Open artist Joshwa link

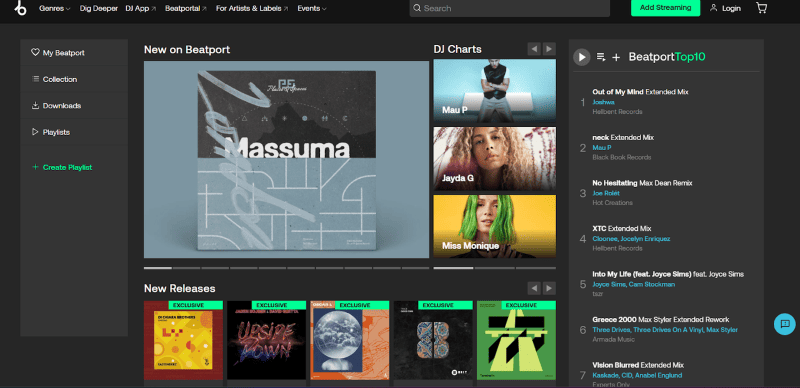(x=603, y=102)
